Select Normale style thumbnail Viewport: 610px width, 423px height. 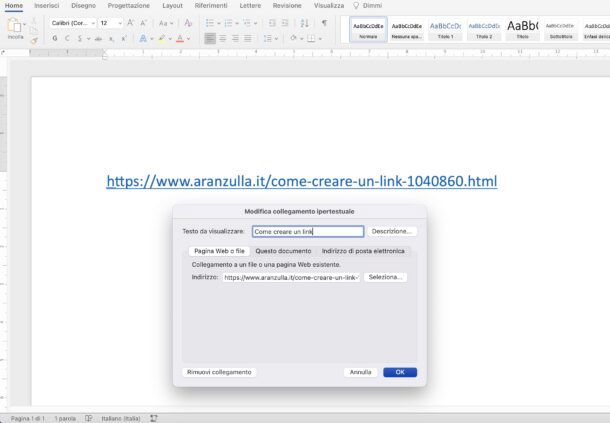tap(368, 29)
